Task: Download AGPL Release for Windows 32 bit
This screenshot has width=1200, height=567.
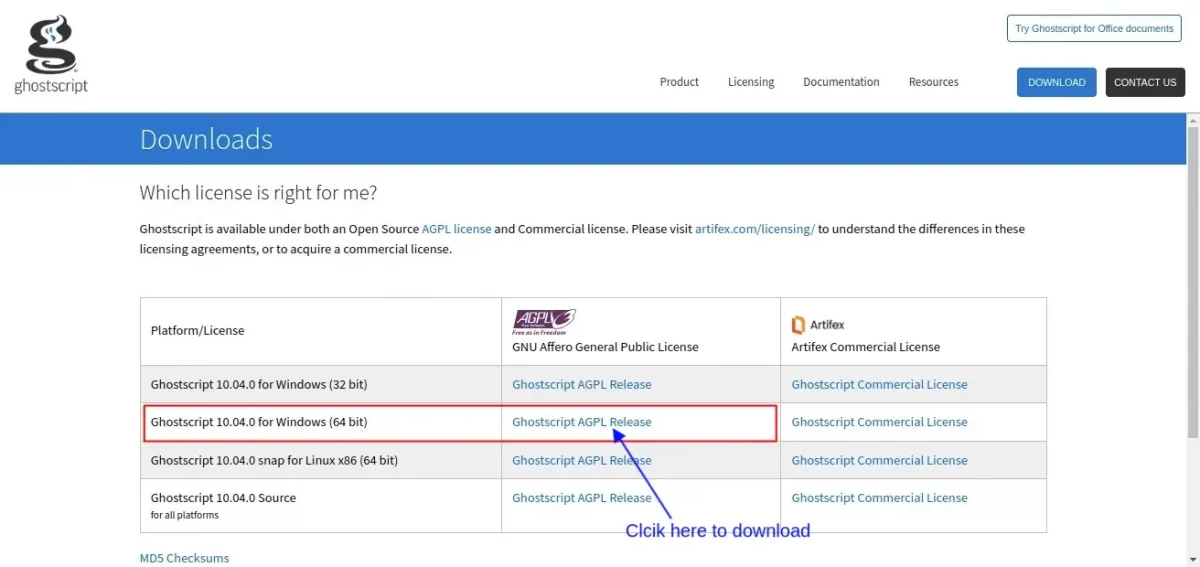Action: (x=581, y=384)
